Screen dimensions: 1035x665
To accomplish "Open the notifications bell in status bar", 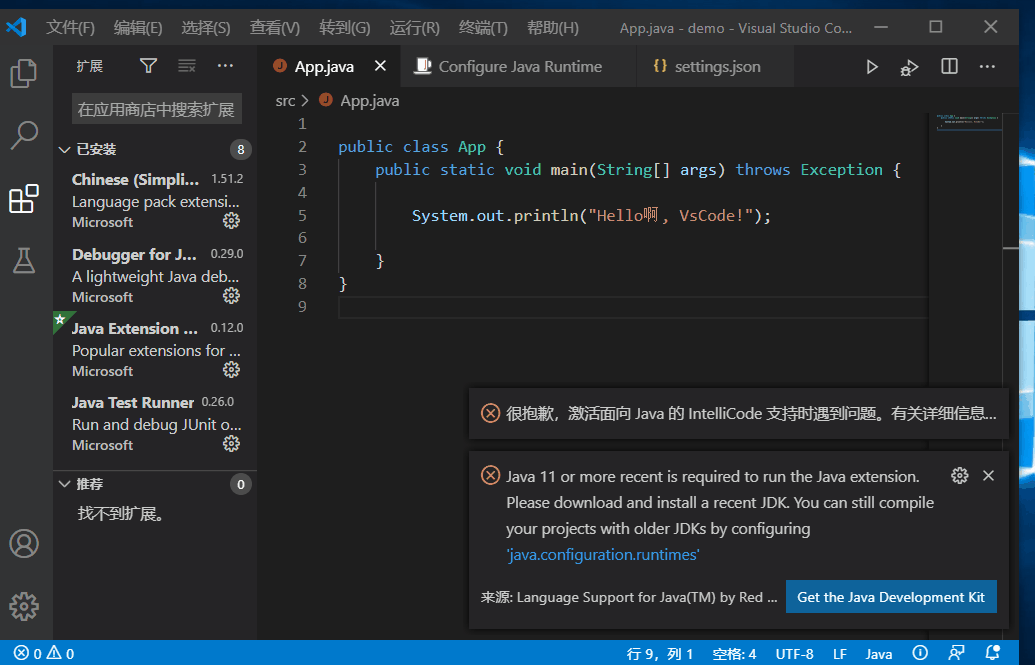I will tap(992, 653).
